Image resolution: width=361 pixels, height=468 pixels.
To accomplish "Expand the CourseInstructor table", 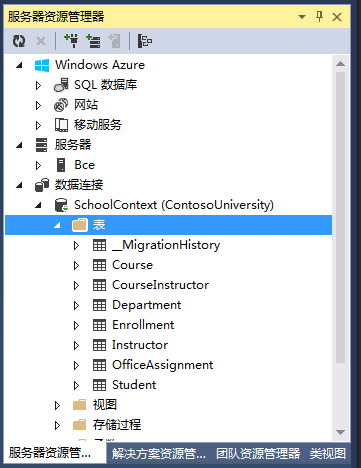I will pyautogui.click(x=76, y=286).
